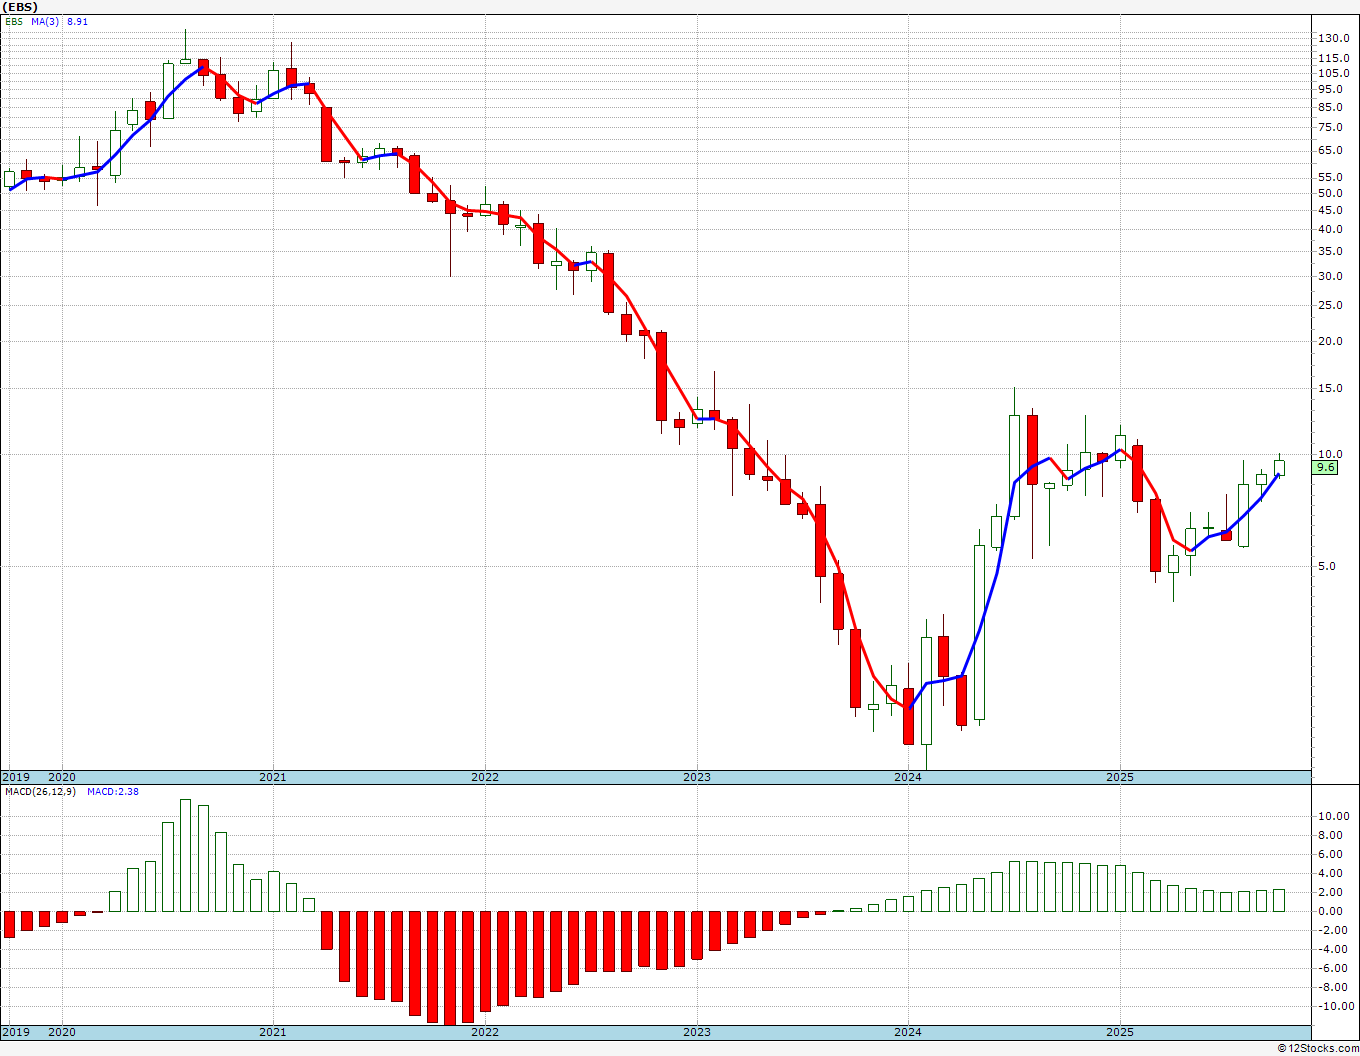This screenshot has width=1360, height=1056.
Task: Click the 6.00 MACD axis label
Action: click(x=1330, y=854)
